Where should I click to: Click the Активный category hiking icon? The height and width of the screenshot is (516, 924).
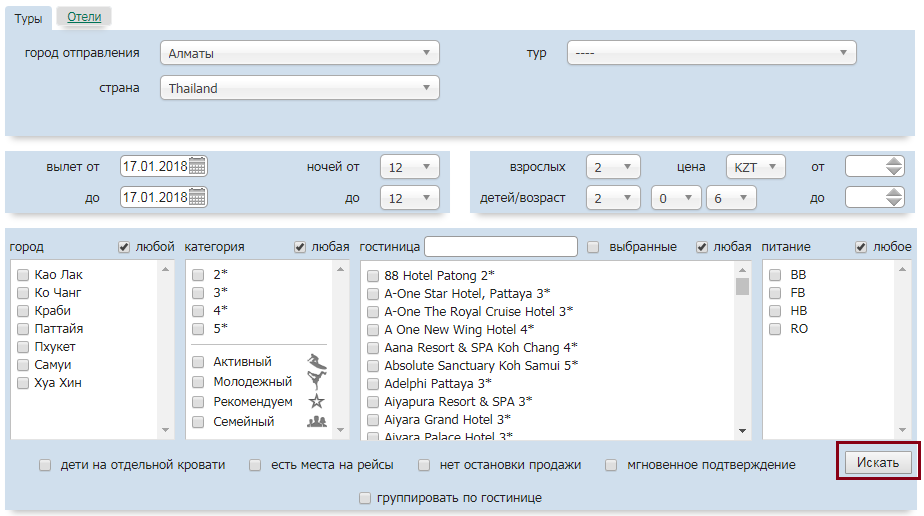pyautogui.click(x=317, y=362)
